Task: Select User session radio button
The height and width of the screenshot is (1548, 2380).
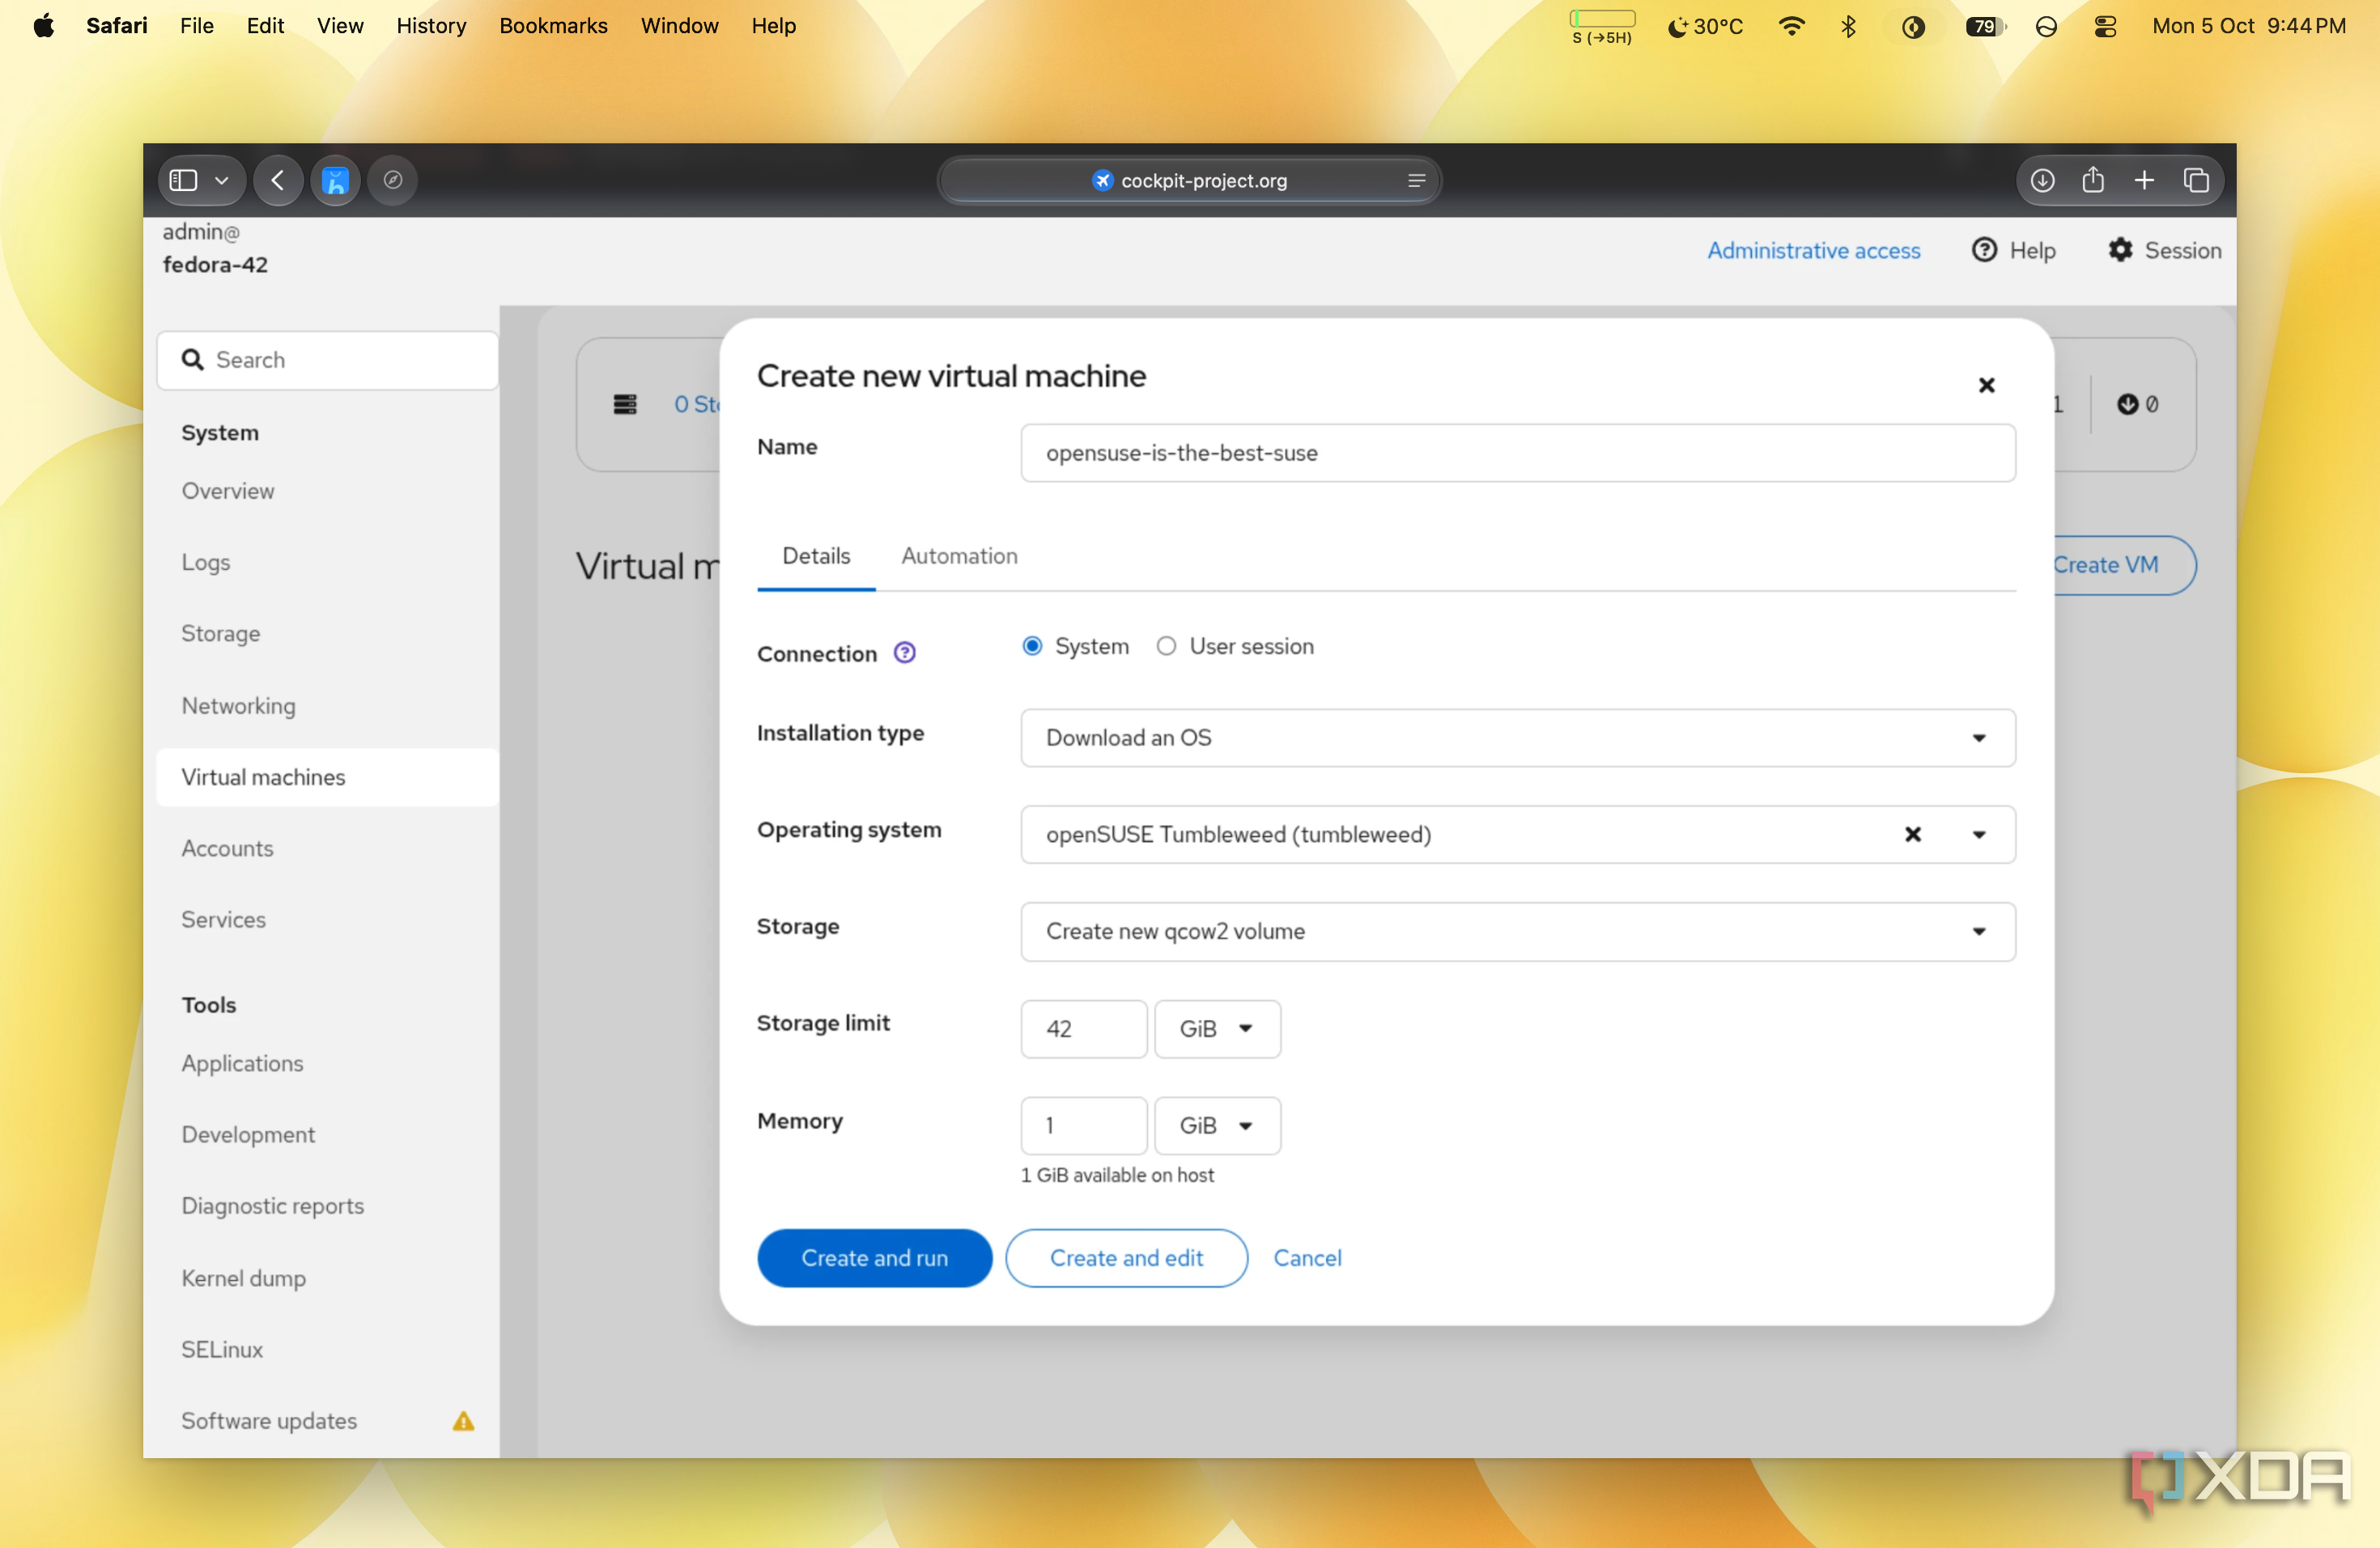Action: (x=1166, y=646)
